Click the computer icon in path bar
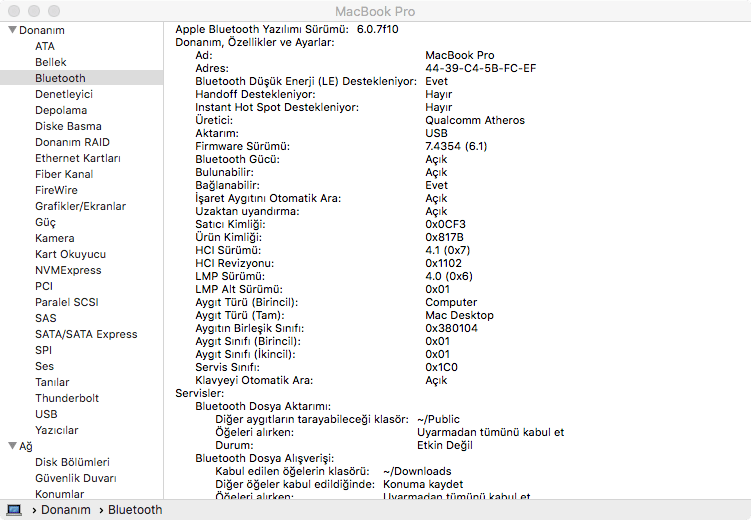The image size is (751, 520). tap(14, 510)
